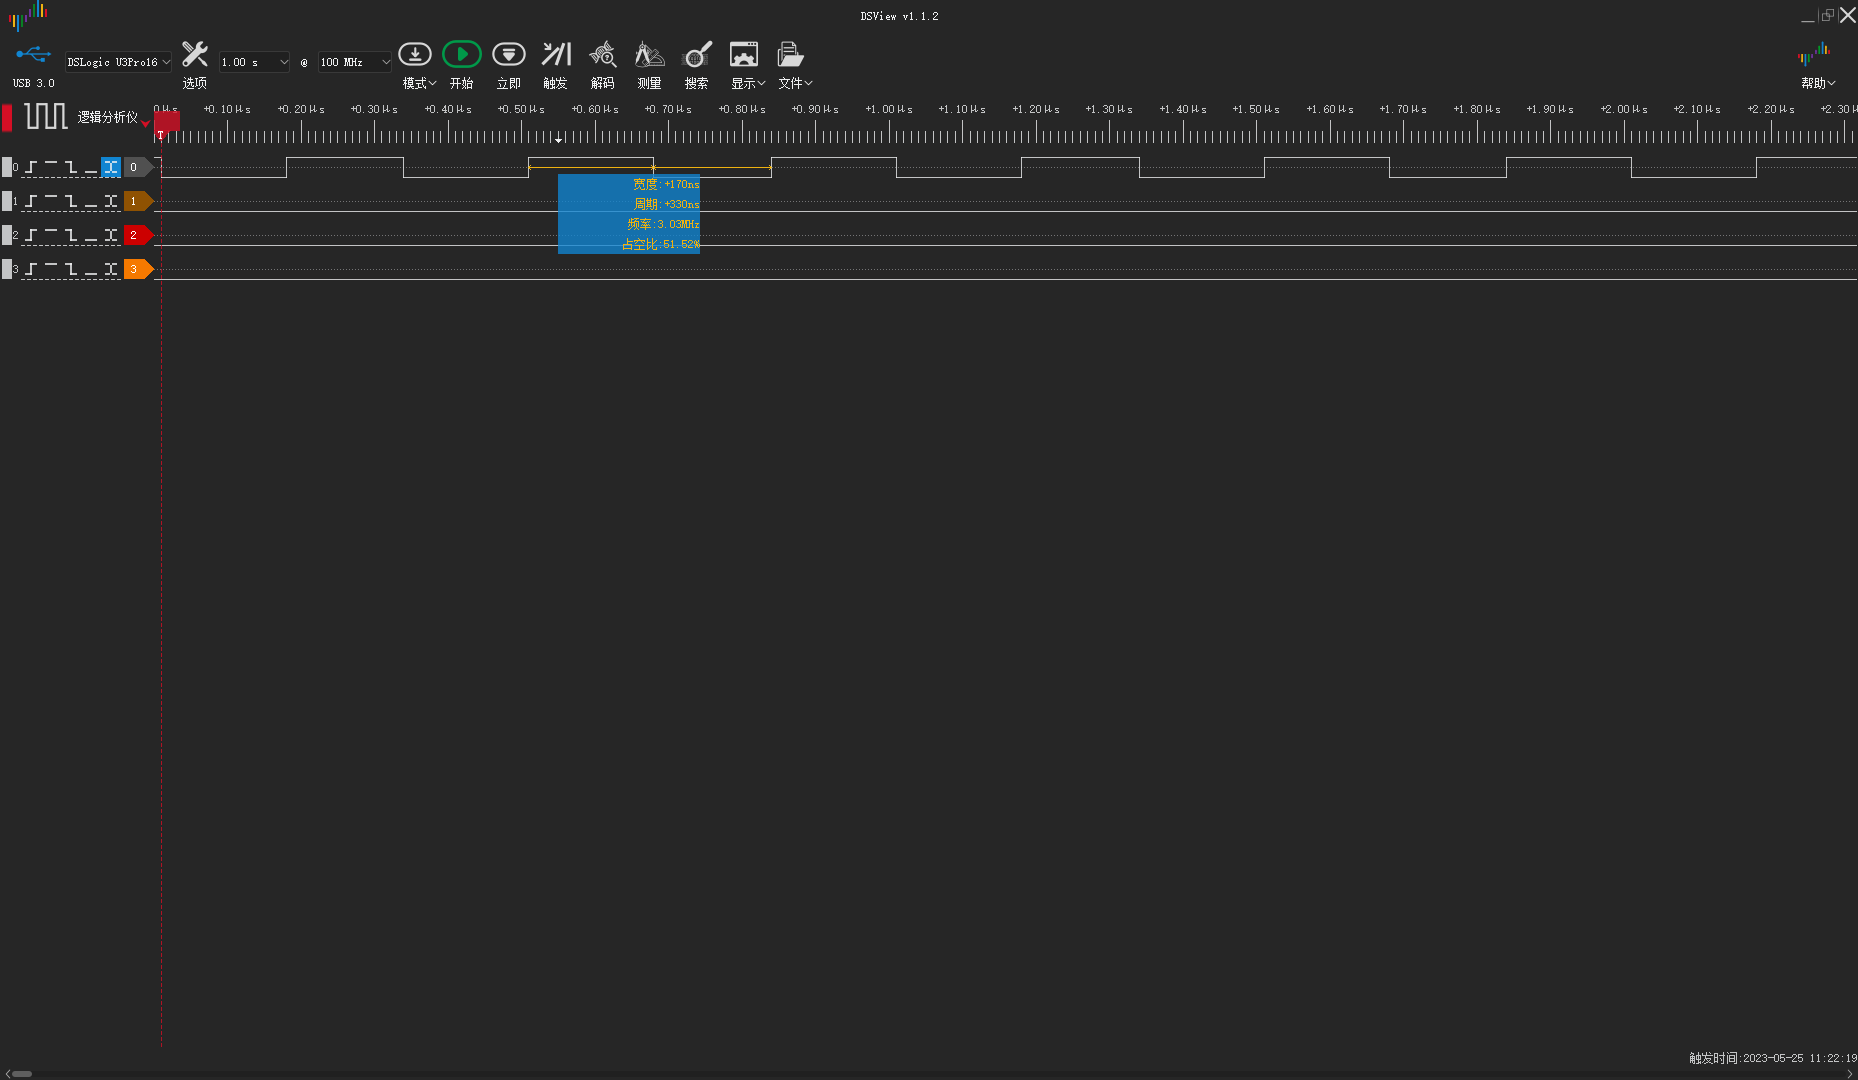The image size is (1858, 1080).
Task: Click the 文件 file icon
Action: (x=790, y=54)
